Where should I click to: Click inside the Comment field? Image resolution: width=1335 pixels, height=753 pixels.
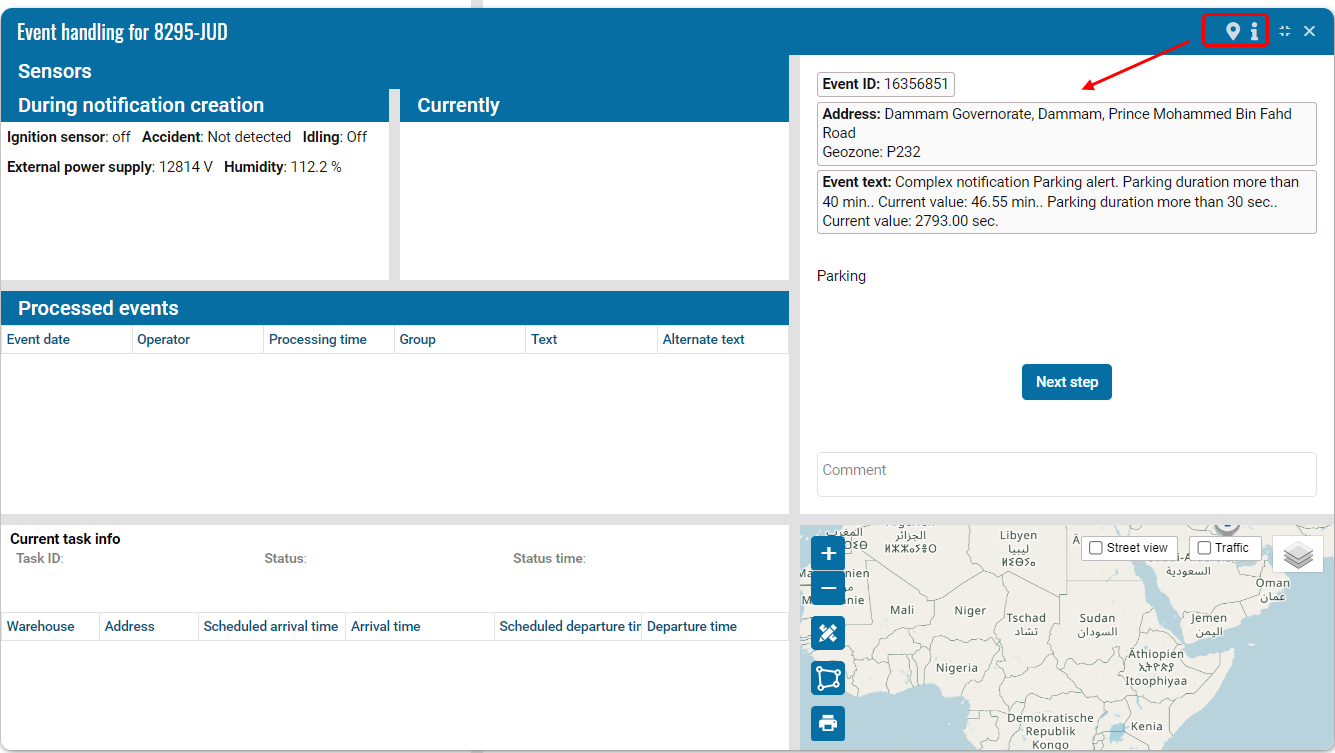pyautogui.click(x=1066, y=474)
